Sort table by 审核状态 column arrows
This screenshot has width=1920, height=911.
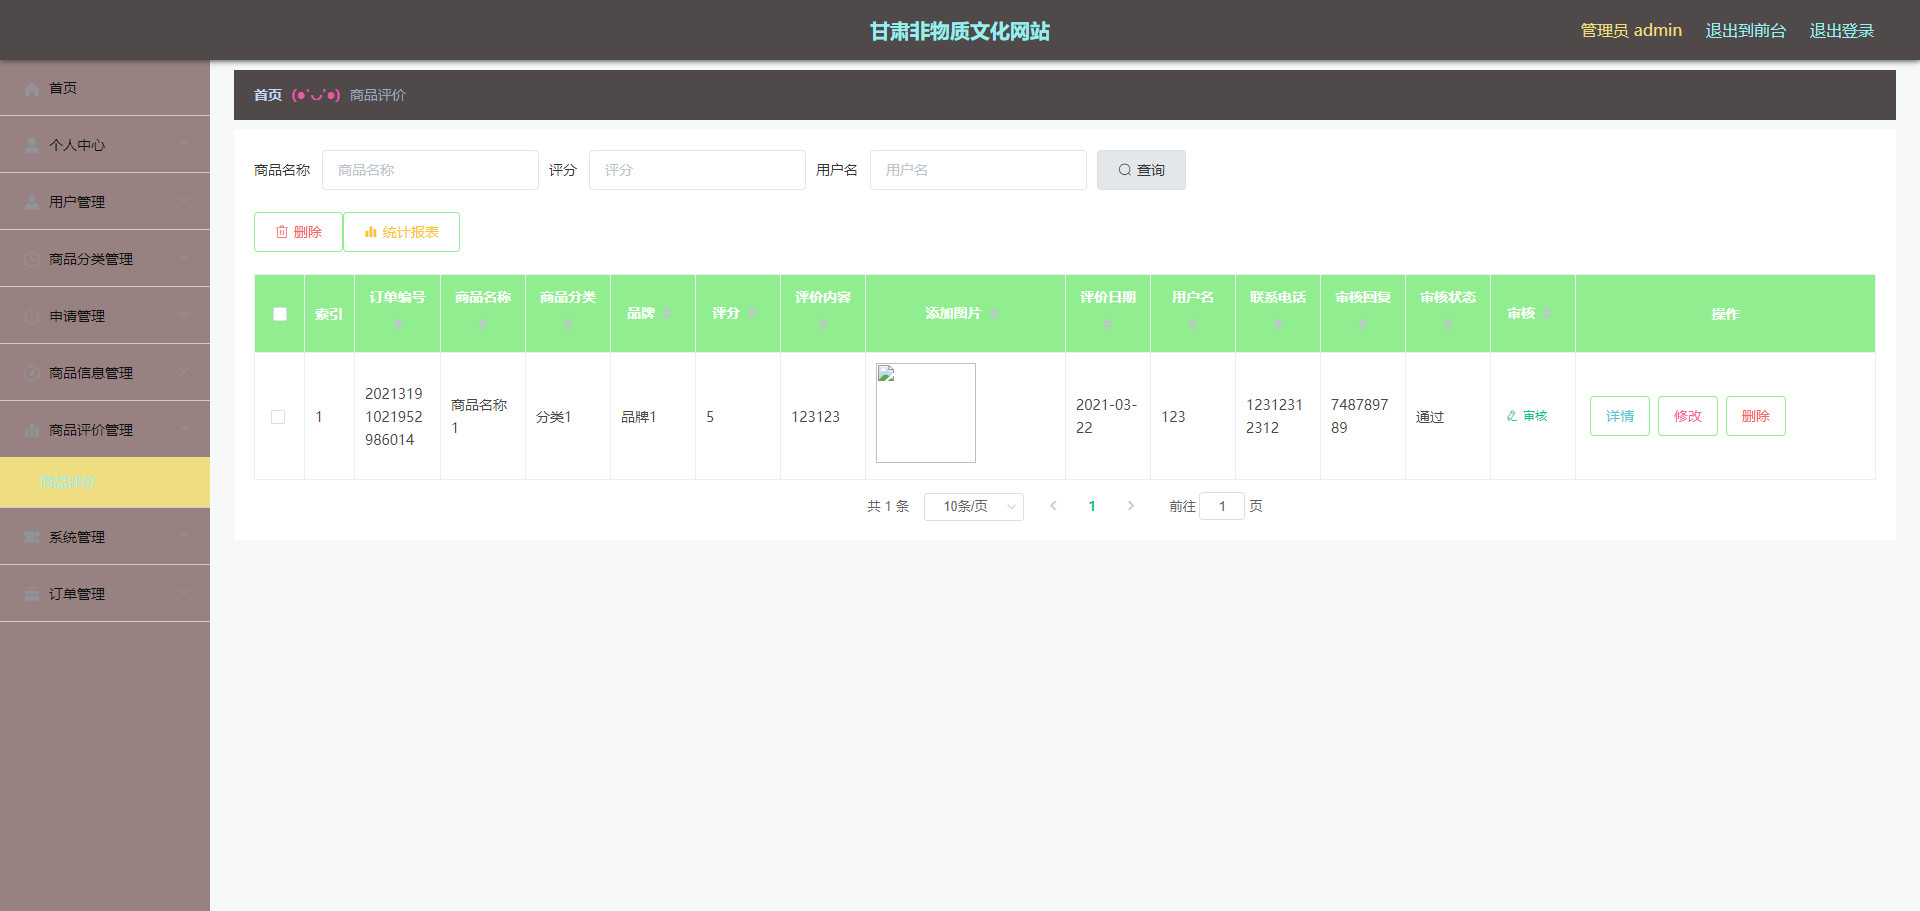click(1447, 324)
